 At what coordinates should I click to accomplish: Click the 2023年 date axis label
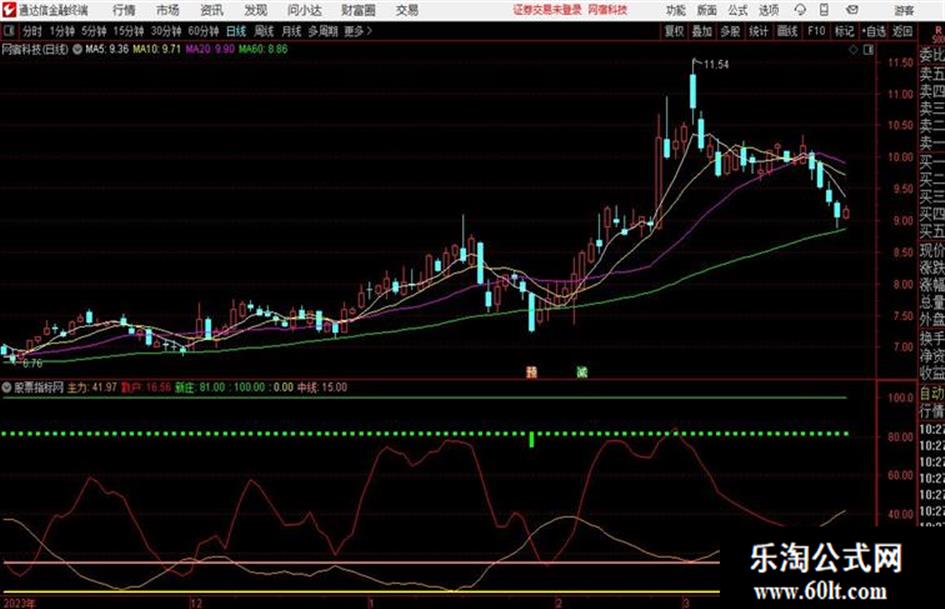pos(20,603)
